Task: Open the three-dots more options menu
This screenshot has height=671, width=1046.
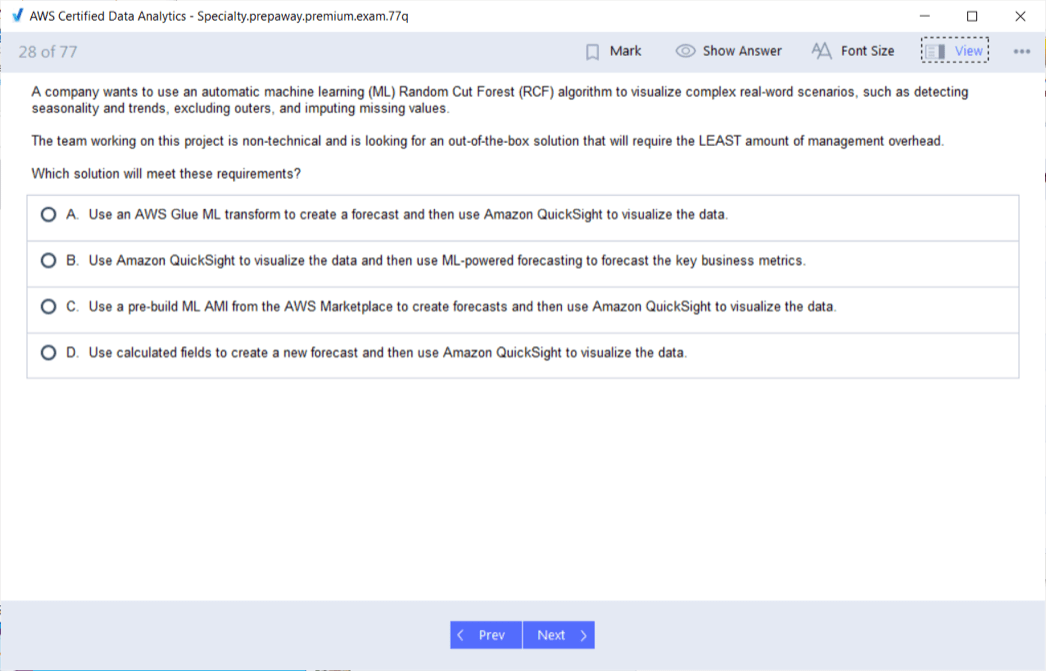Action: tap(1021, 51)
